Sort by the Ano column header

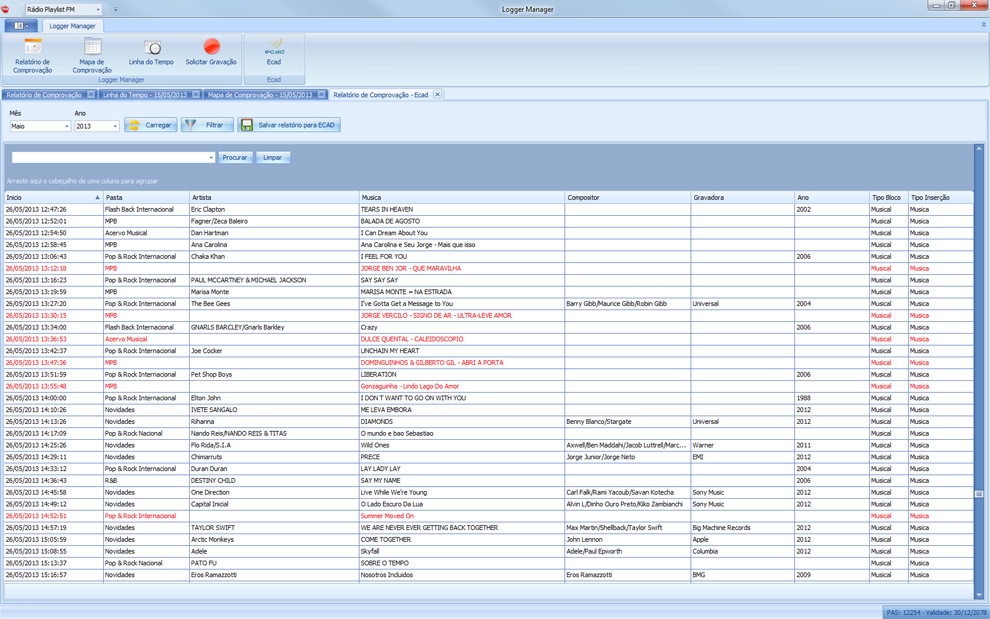[x=832, y=198]
